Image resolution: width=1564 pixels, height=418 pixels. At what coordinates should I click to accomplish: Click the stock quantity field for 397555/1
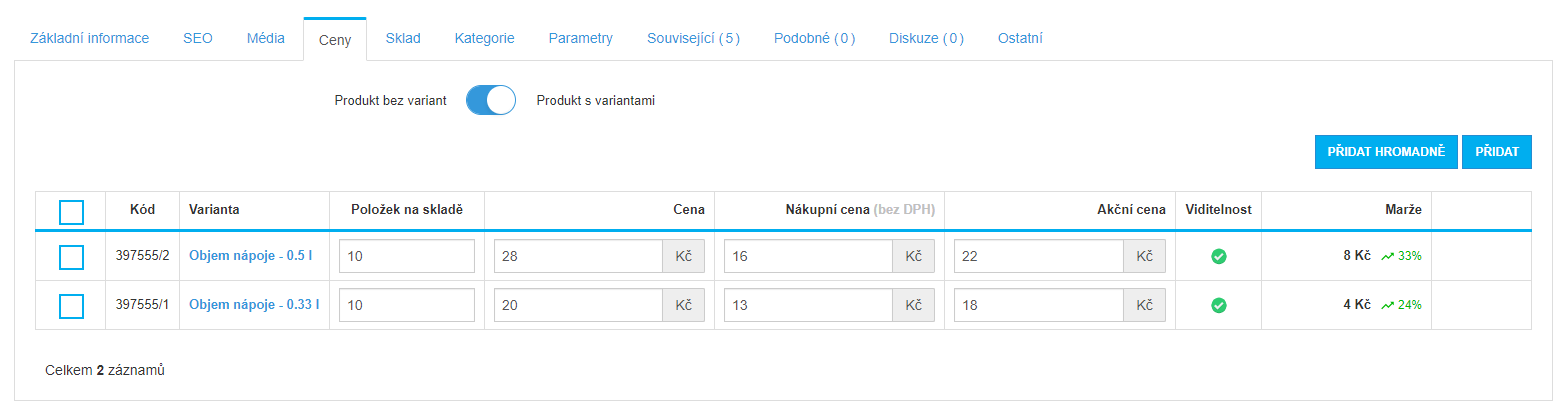[x=407, y=305]
